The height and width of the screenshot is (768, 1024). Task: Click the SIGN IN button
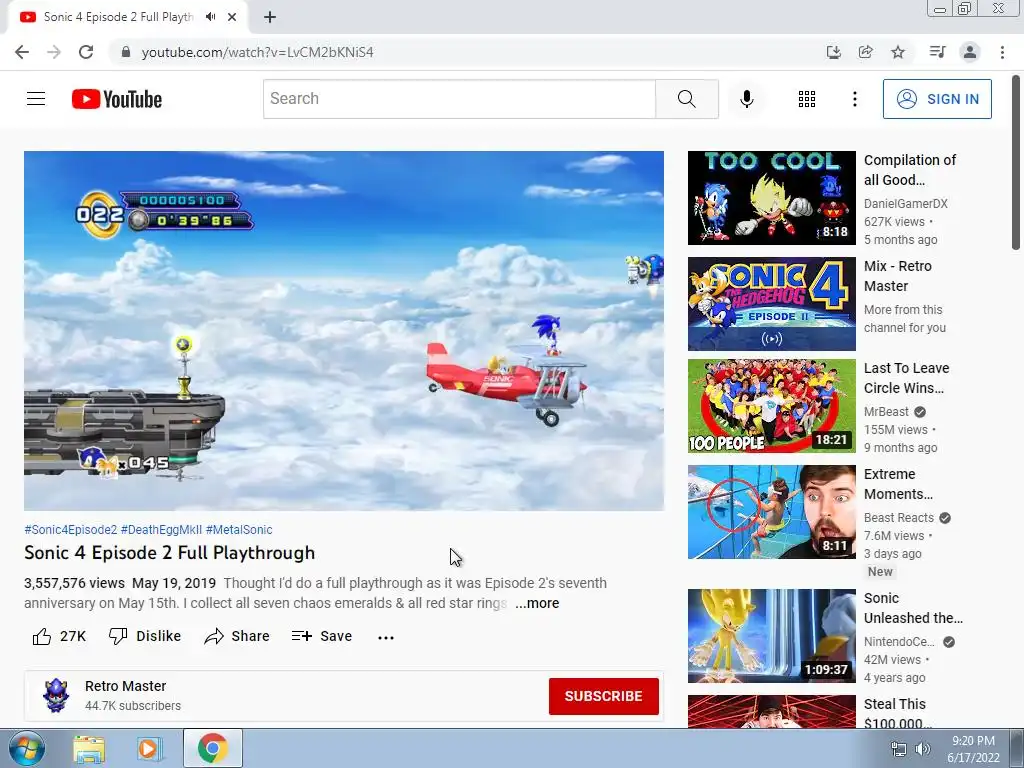tap(937, 99)
